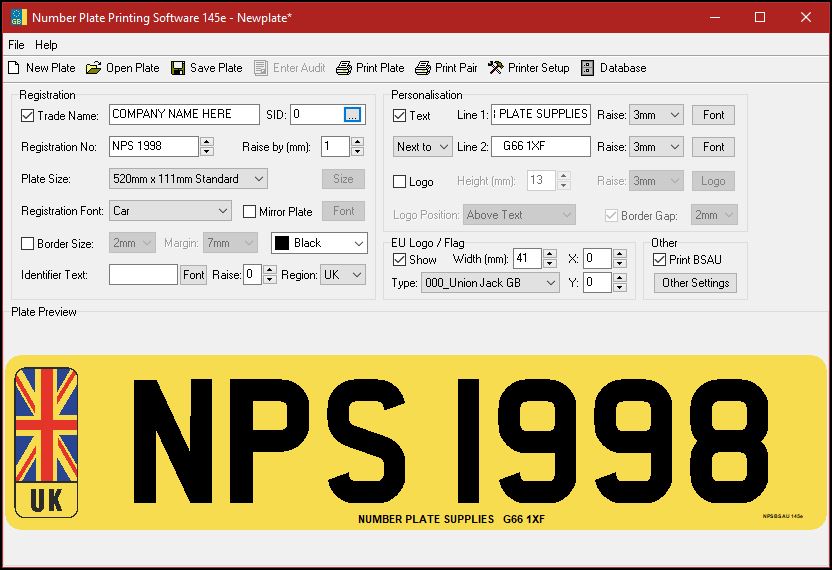Browse SID with the ellipsis button

point(353,114)
